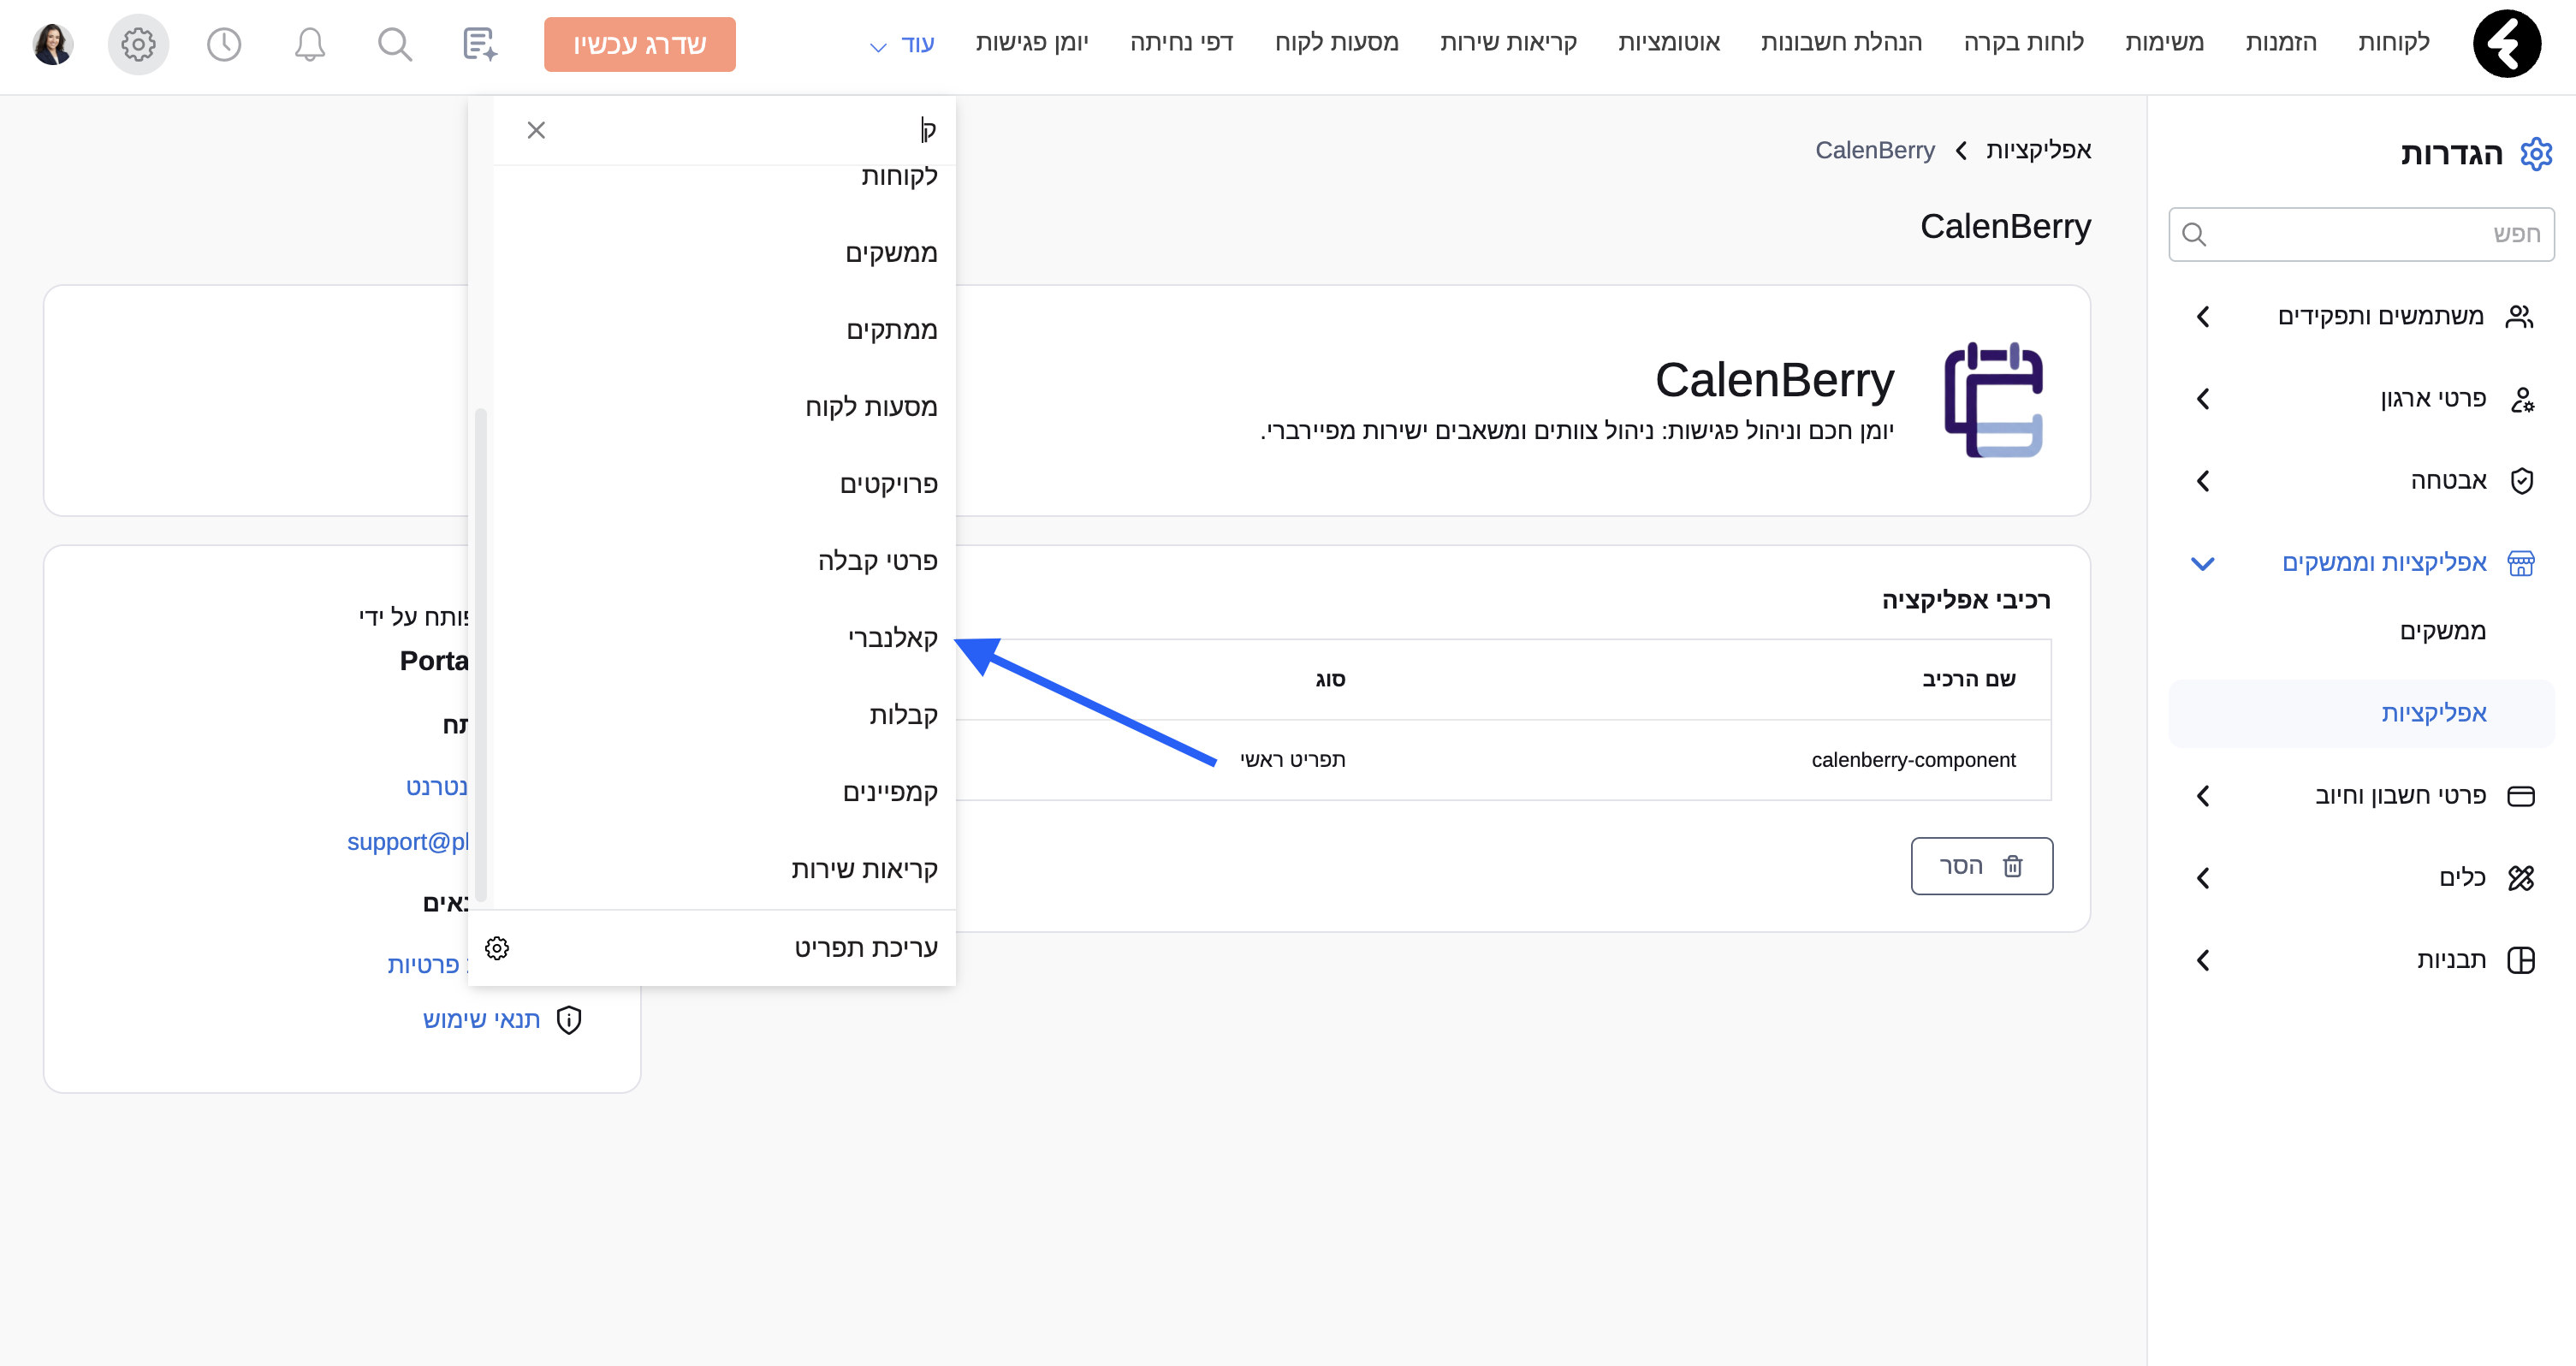Select קמפיינים from the dropdown menu

889,792
